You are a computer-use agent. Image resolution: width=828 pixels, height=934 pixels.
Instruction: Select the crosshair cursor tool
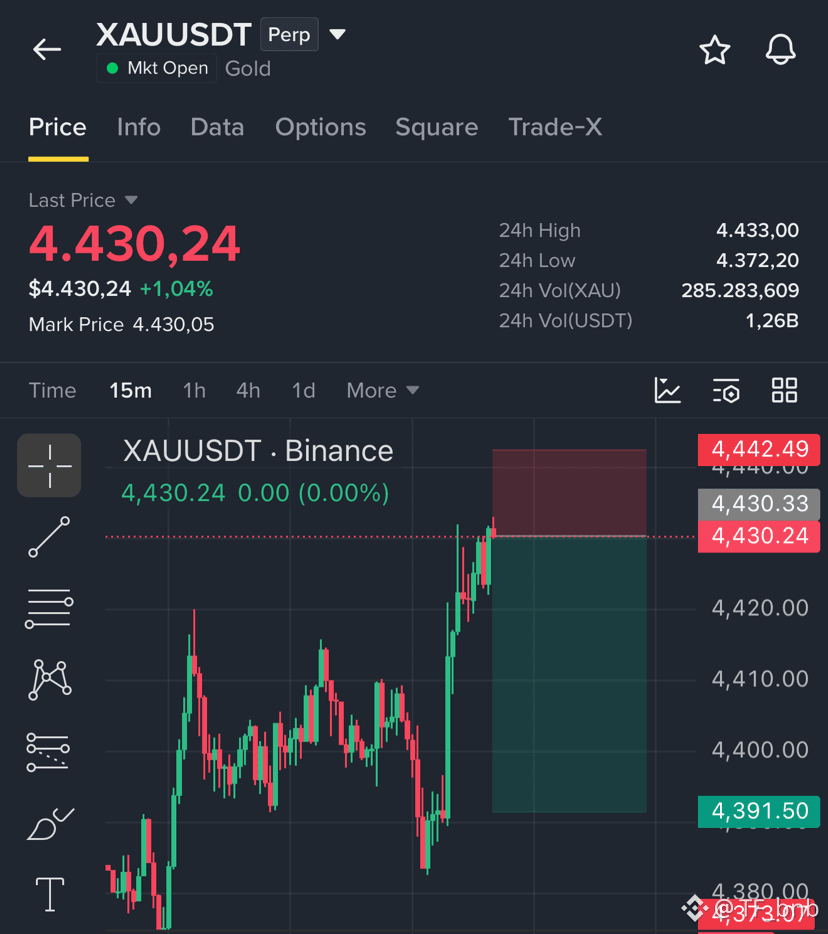tap(49, 465)
